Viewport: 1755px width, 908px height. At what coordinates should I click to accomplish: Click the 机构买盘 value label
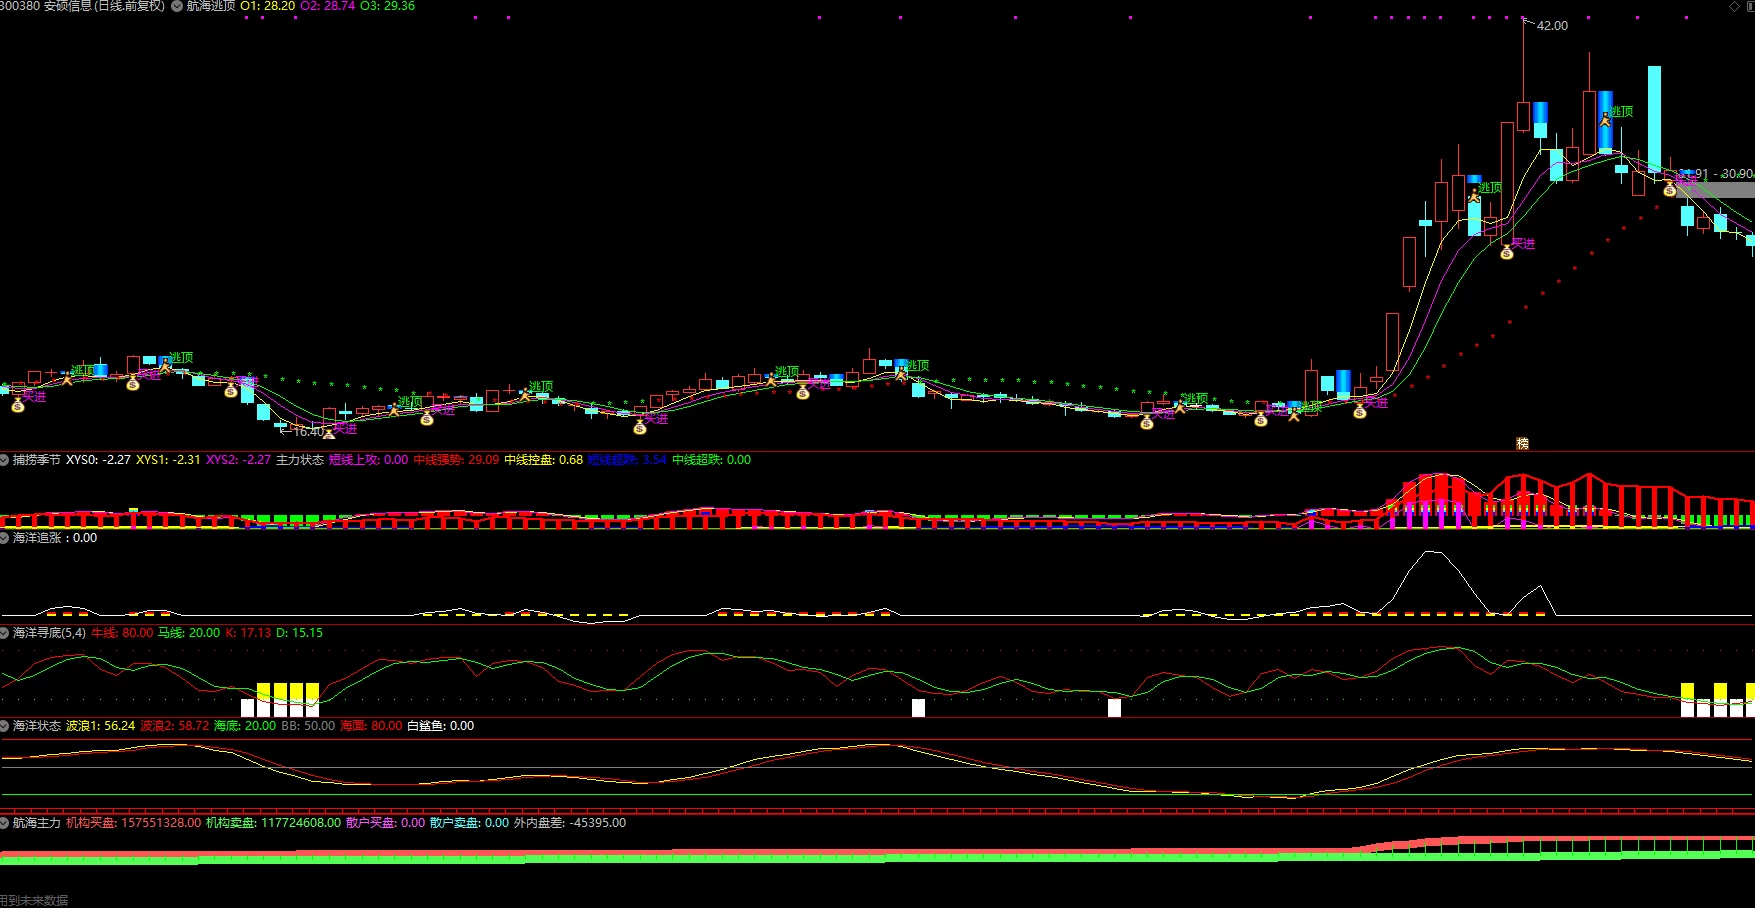coord(133,823)
